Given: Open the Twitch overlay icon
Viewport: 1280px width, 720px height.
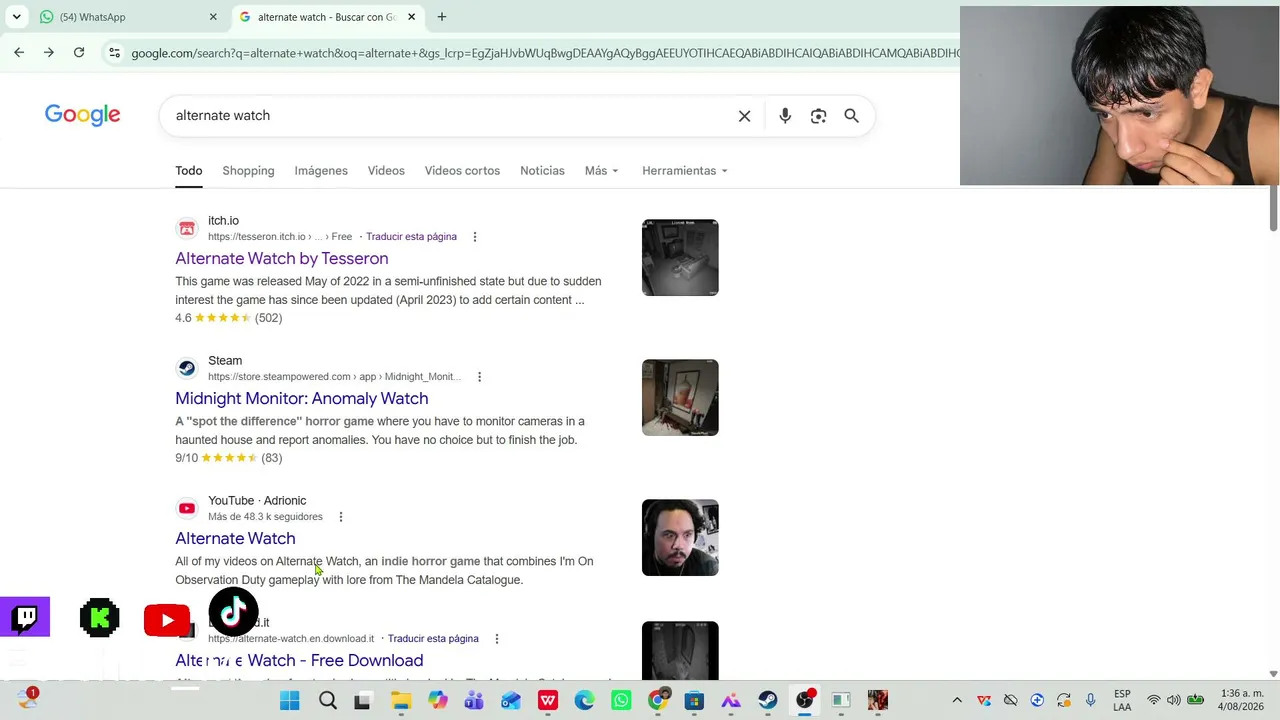Looking at the screenshot, I should click(x=25, y=618).
